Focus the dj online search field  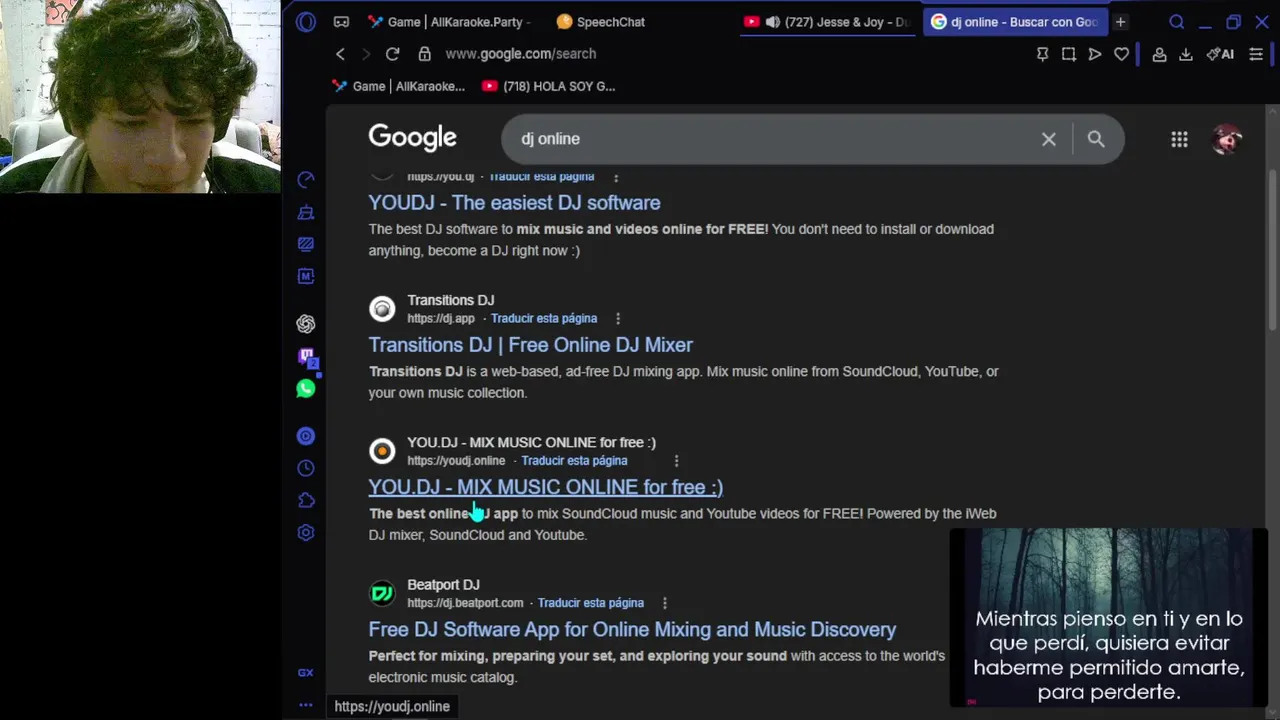(775, 139)
